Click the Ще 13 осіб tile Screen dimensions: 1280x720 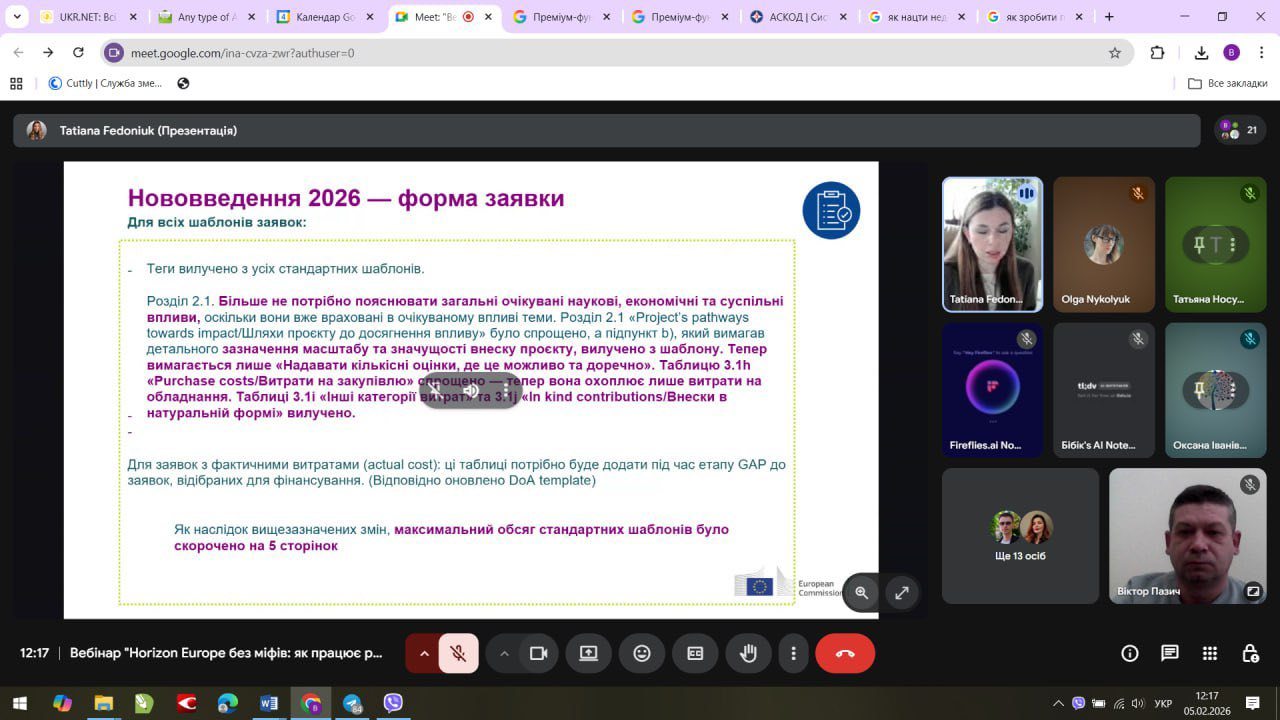[x=1020, y=536]
